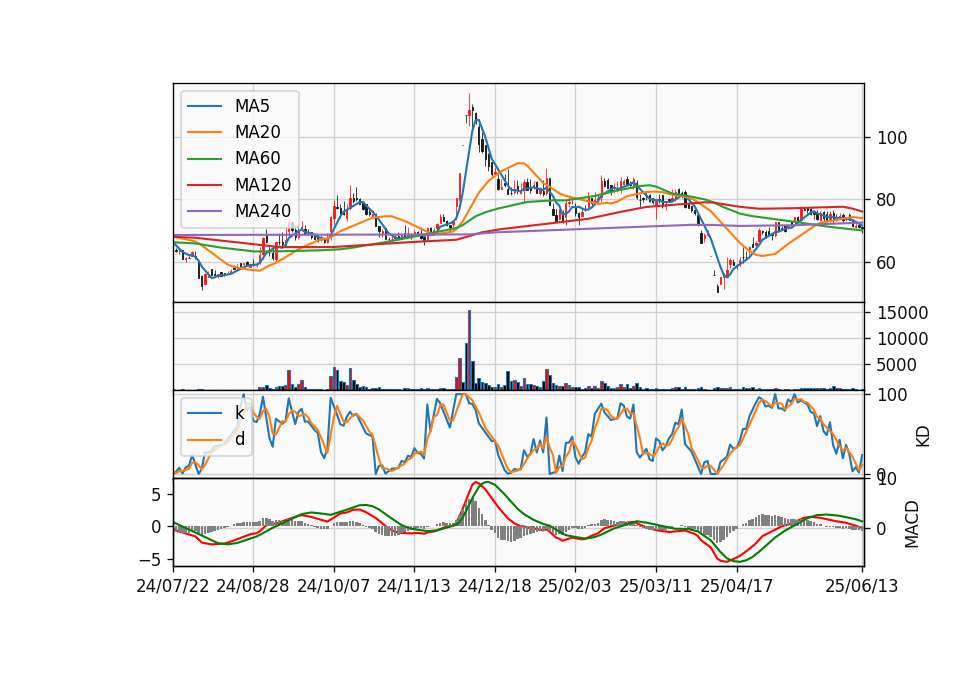Click the volume axis value 10000

pyautogui.click(x=902, y=339)
